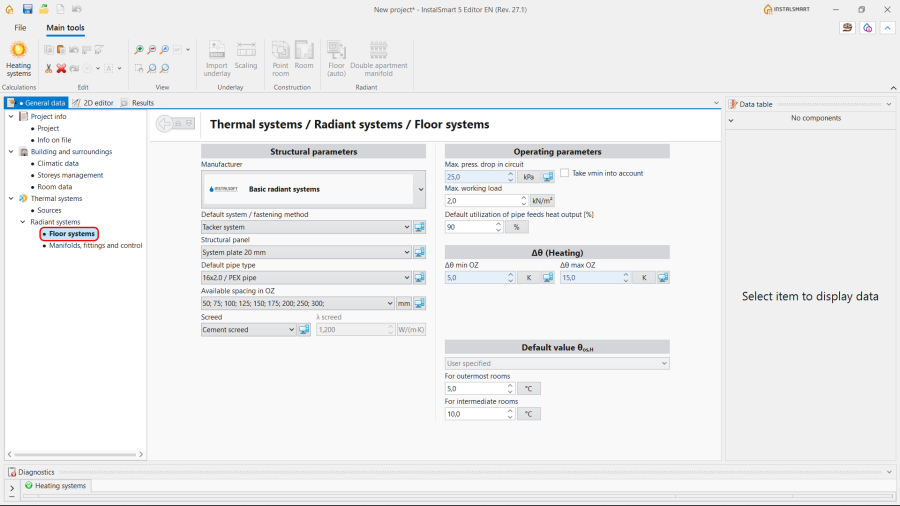The image size is (900, 506).
Task: Switch to Main tools ribbon tab
Action: tap(65, 28)
